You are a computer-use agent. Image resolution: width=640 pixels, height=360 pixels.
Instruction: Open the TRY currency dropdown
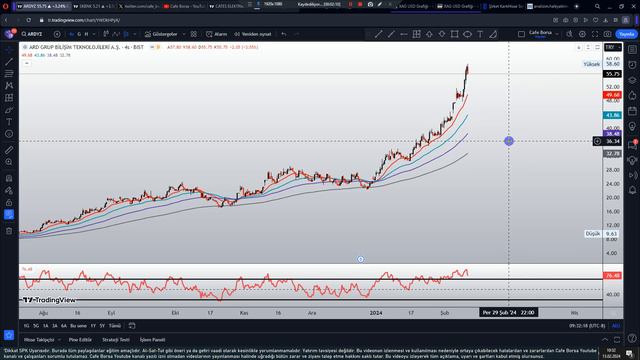[x=613, y=47]
